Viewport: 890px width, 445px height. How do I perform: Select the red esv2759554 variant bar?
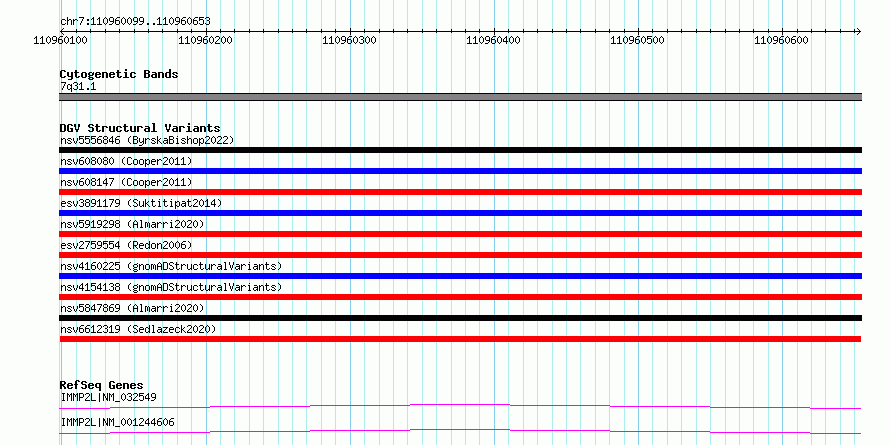tap(461, 255)
